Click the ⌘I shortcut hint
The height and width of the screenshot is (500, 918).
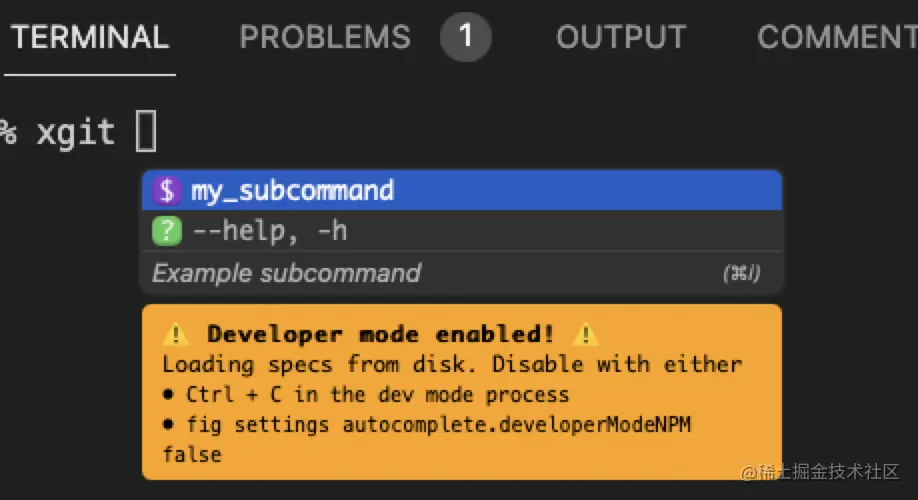point(741,273)
